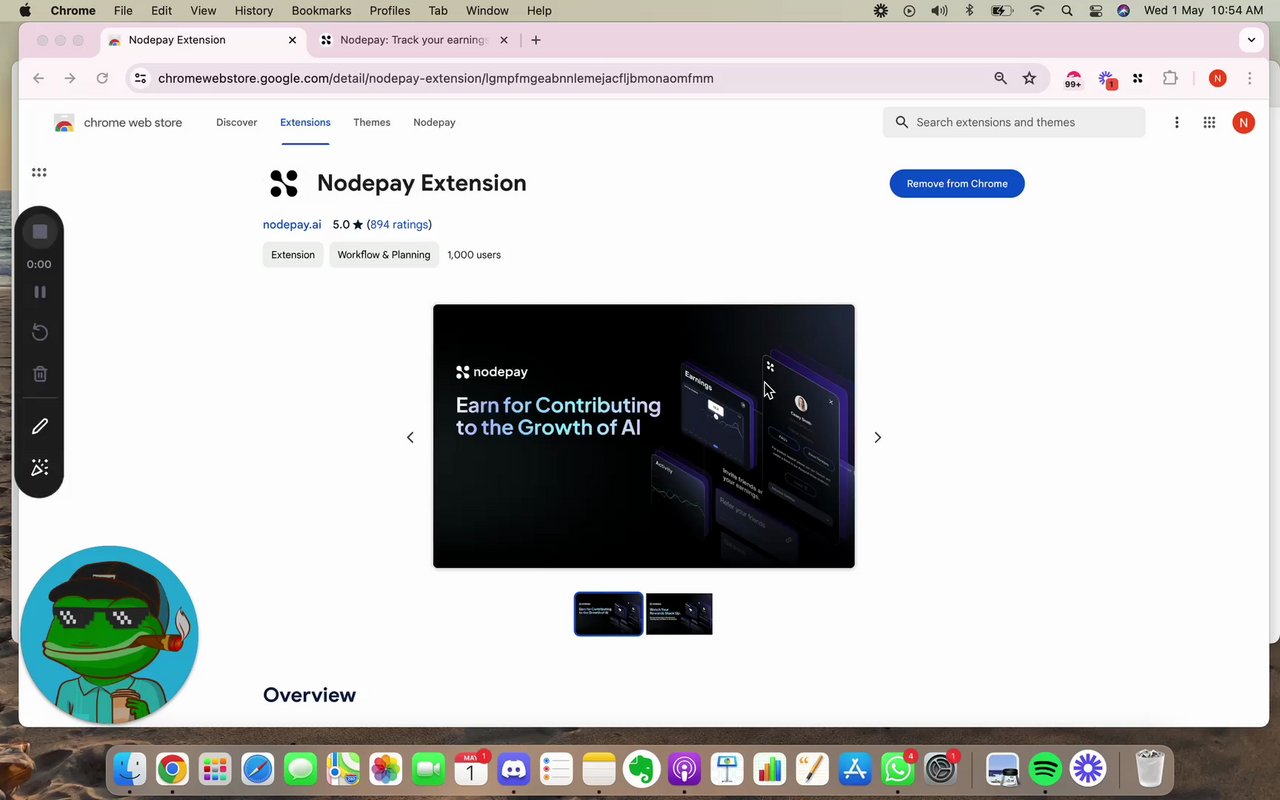Open the Chrome profile avatar in the toolbar
This screenshot has width=1280, height=800.
pos(1217,78)
